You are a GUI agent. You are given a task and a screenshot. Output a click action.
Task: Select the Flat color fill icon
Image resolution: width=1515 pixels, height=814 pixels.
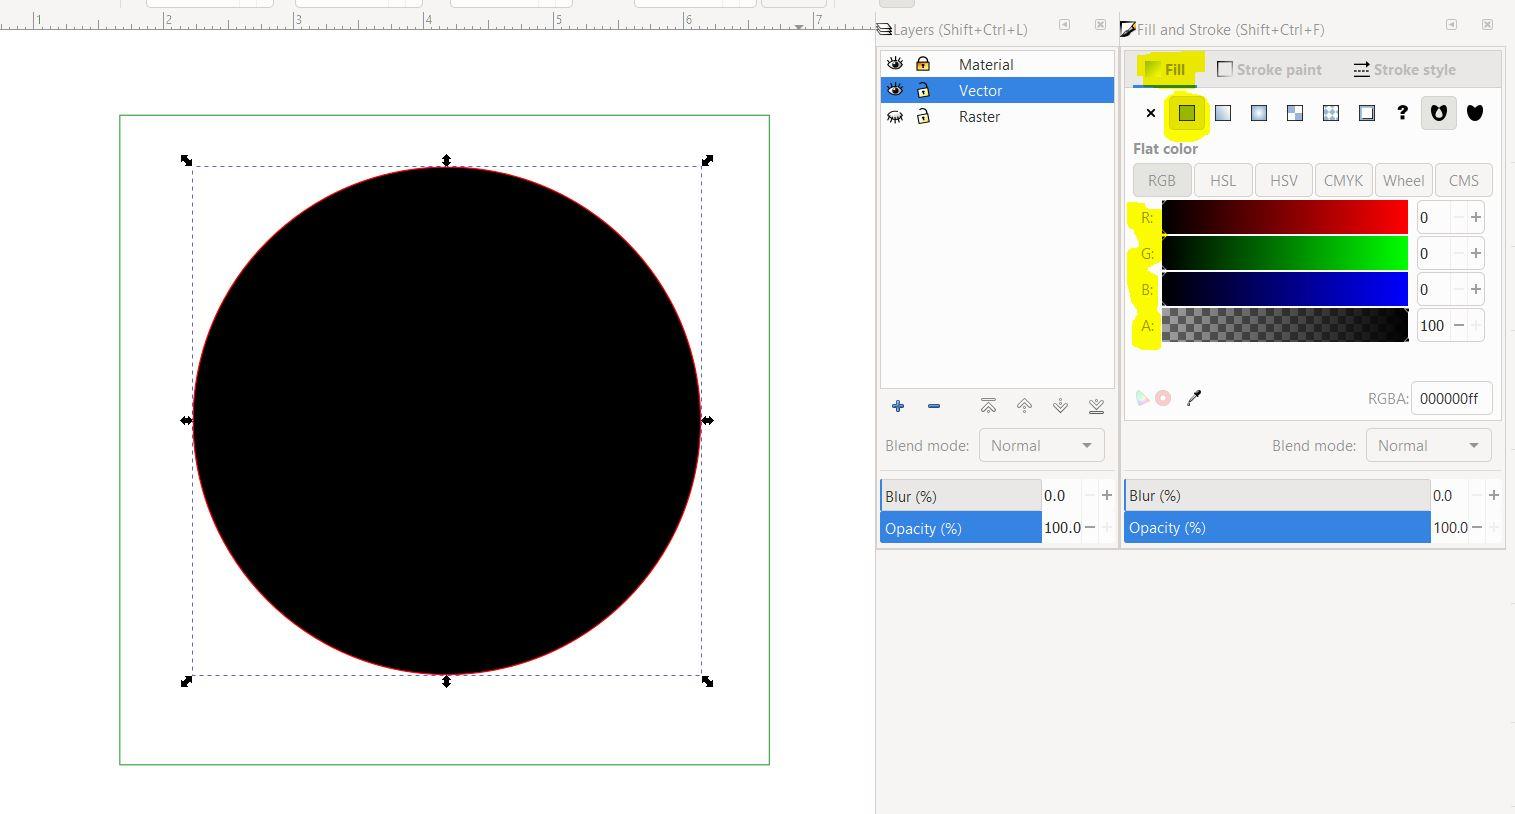[1187, 113]
